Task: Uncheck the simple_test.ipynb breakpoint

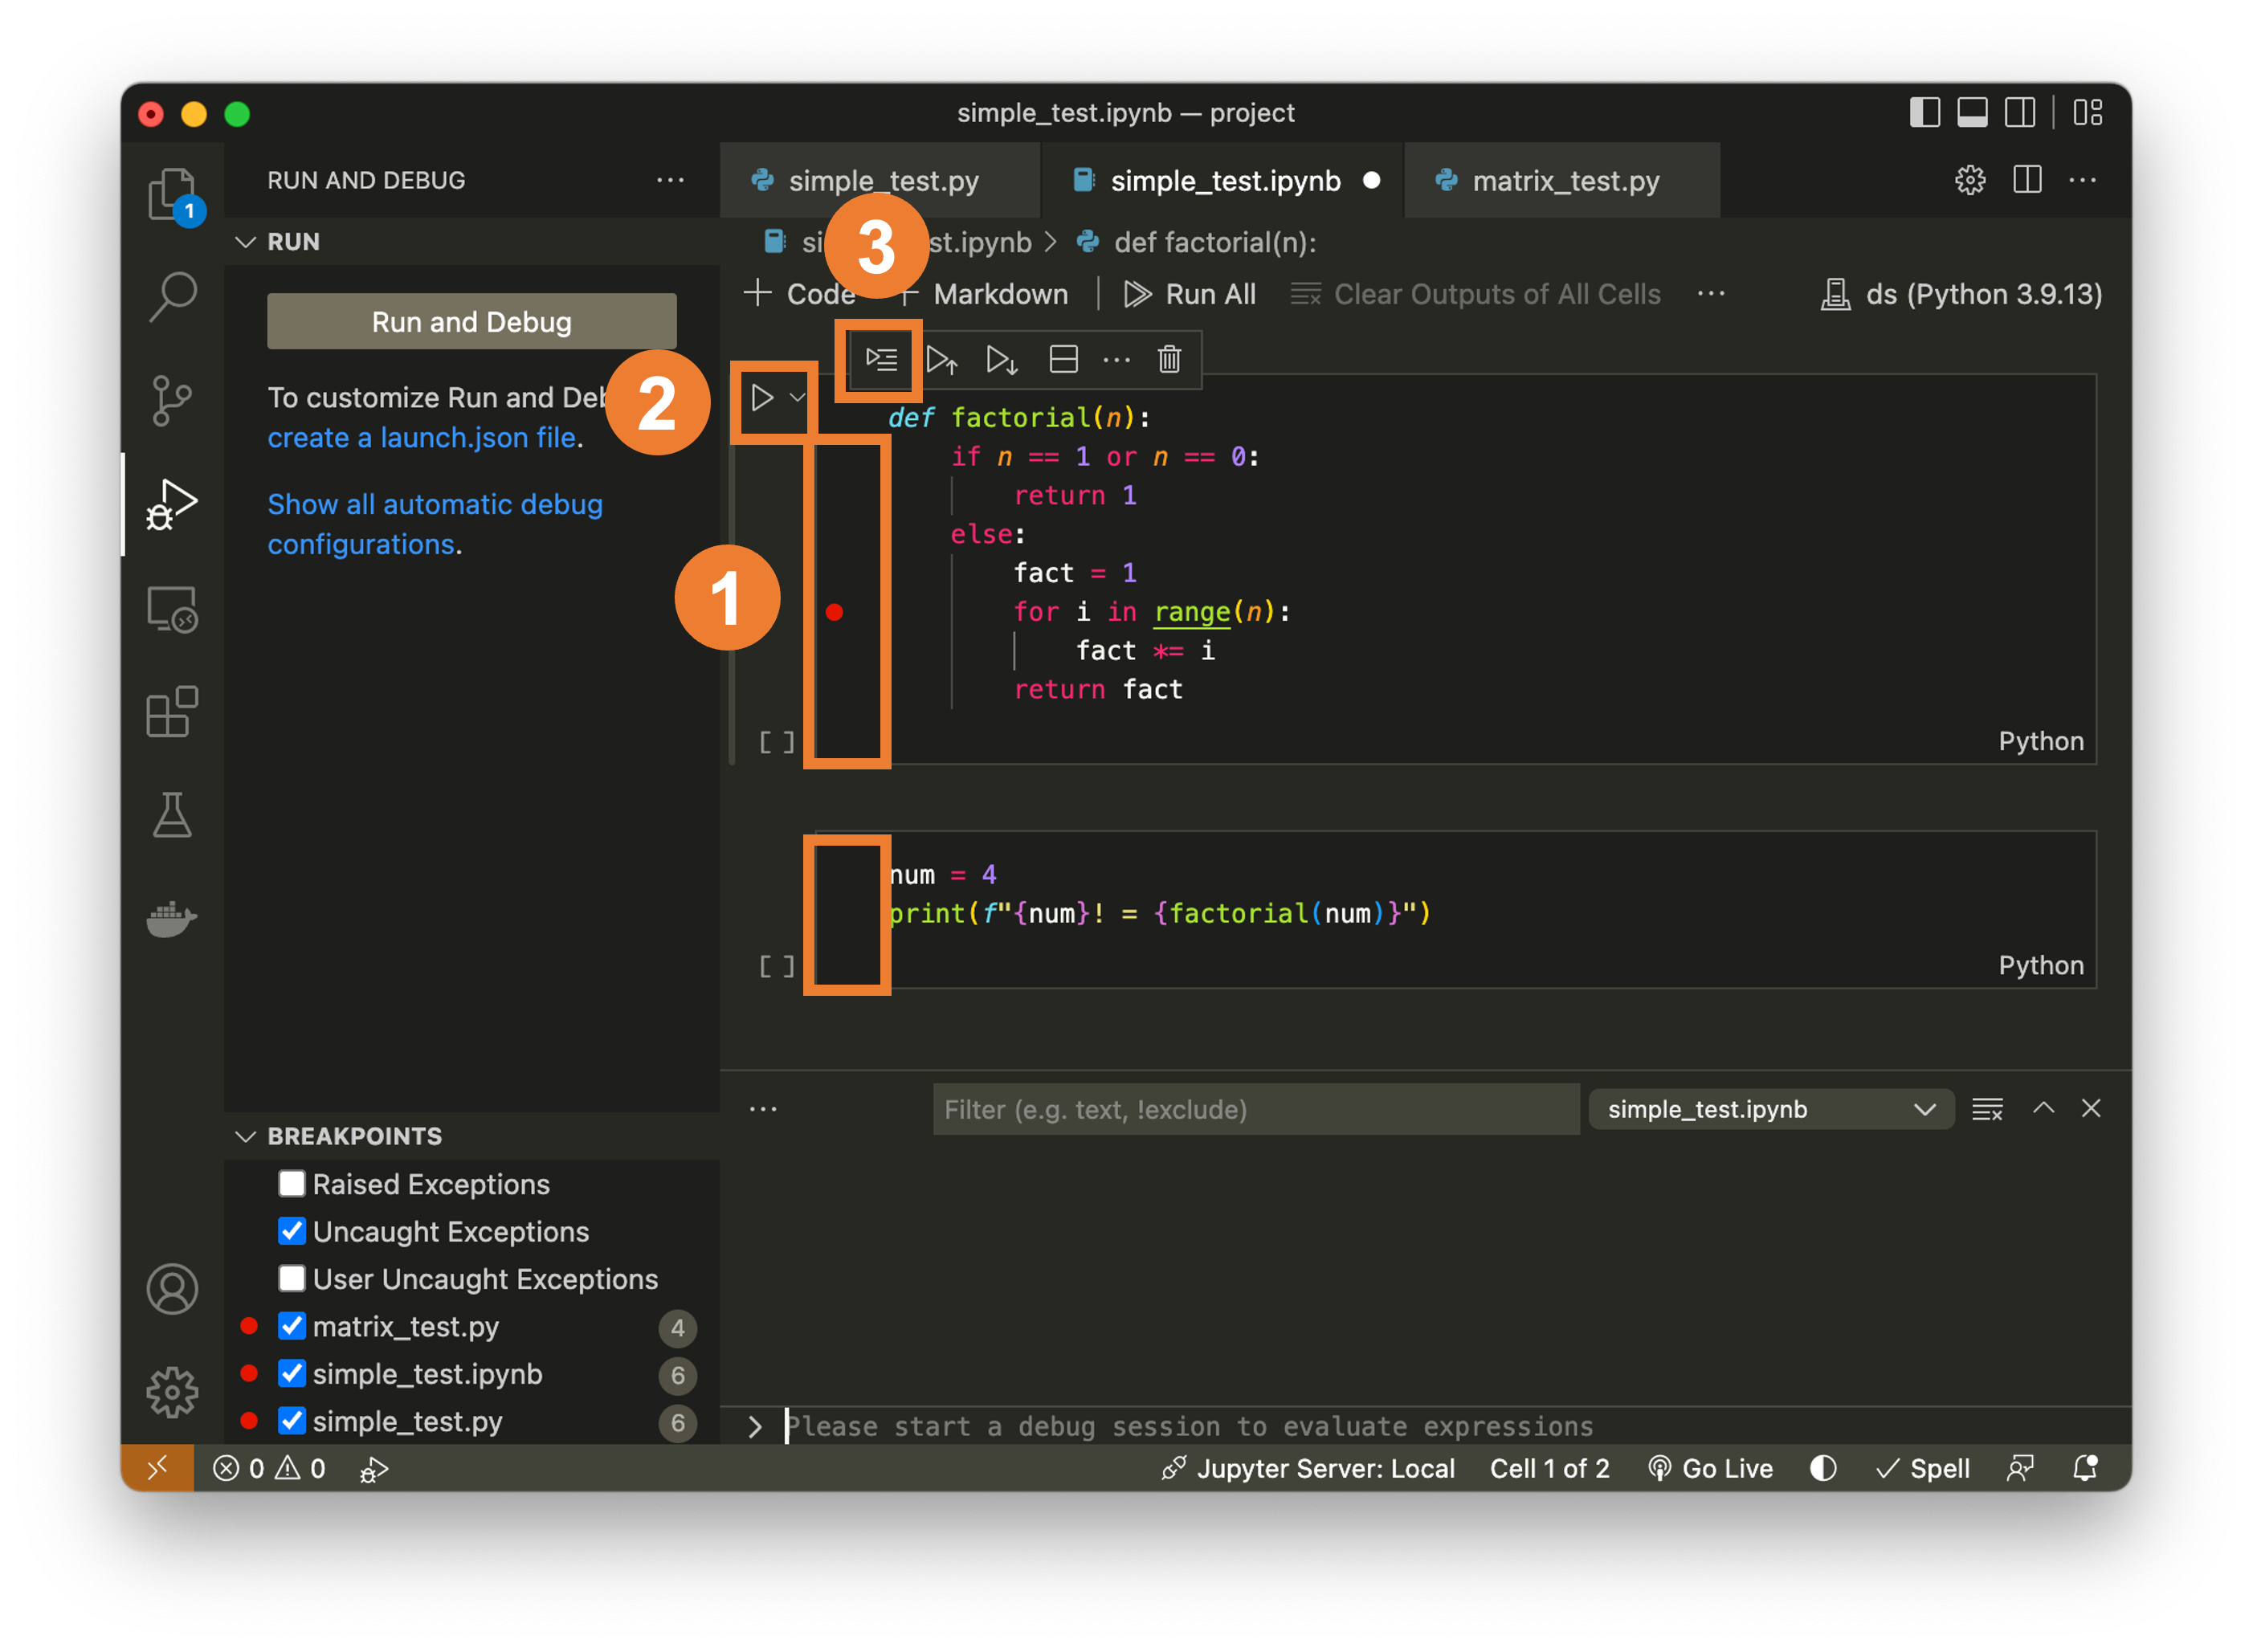Action: (x=291, y=1374)
